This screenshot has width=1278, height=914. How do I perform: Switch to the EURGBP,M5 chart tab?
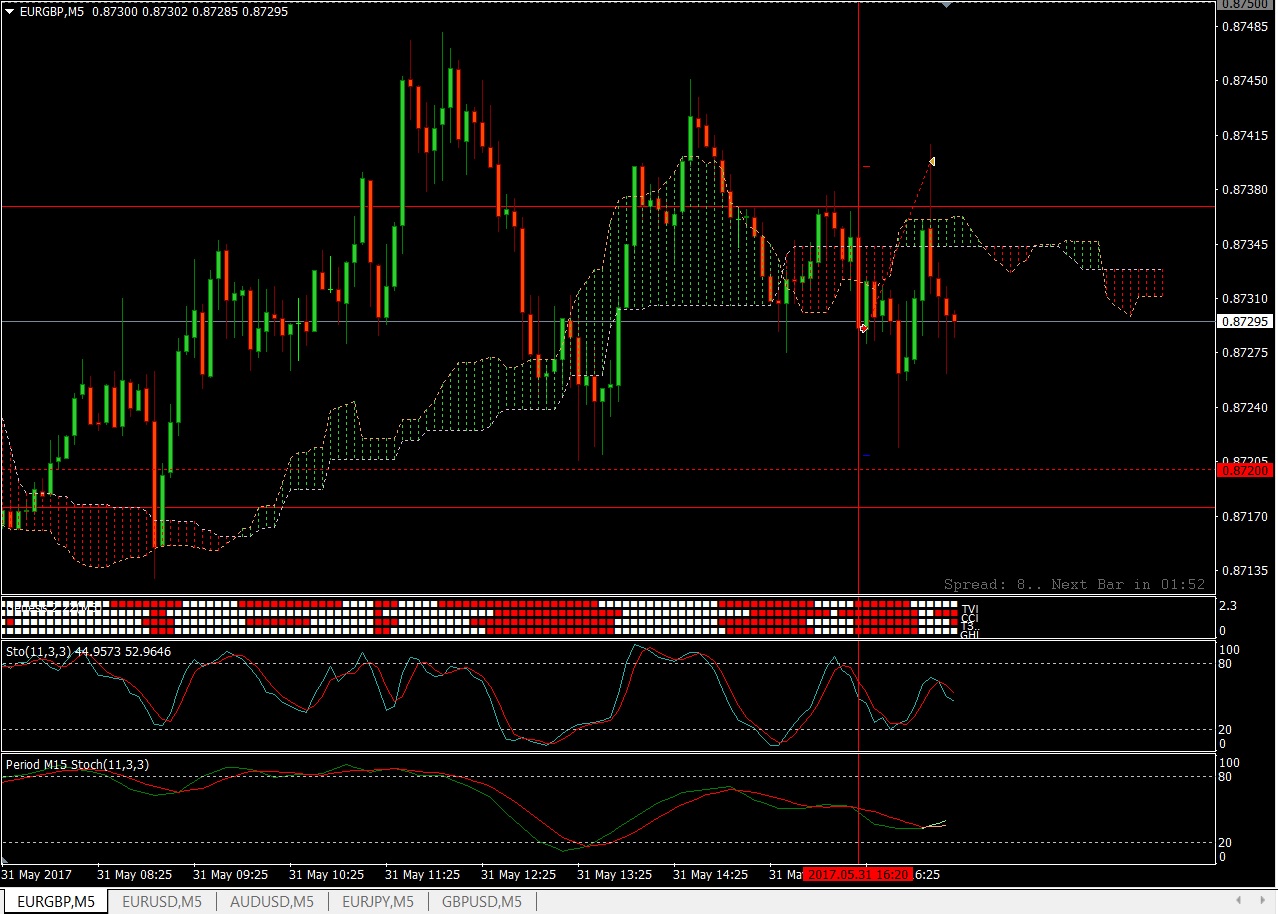tap(57, 902)
